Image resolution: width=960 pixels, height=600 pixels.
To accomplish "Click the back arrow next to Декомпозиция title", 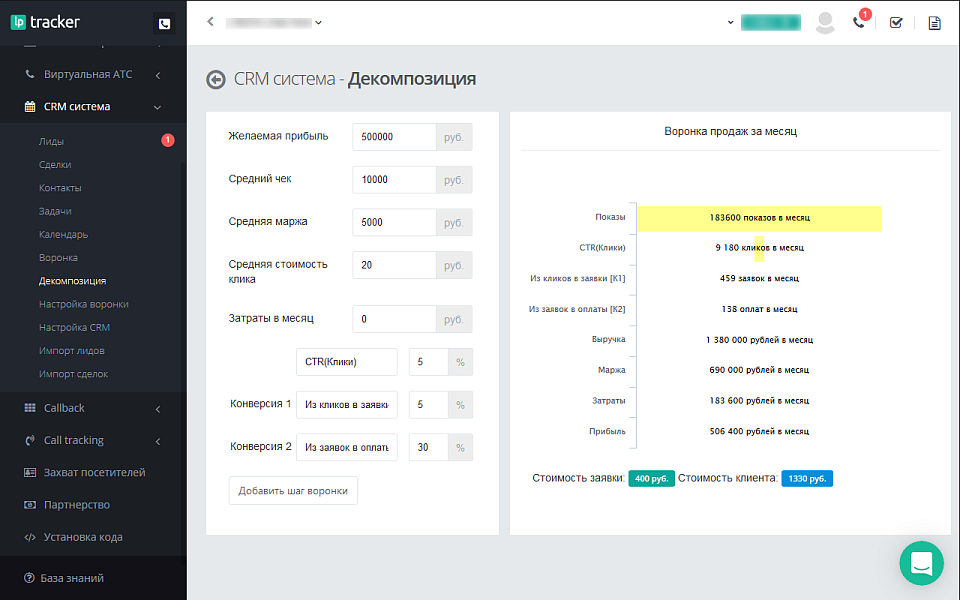I will click(x=216, y=79).
